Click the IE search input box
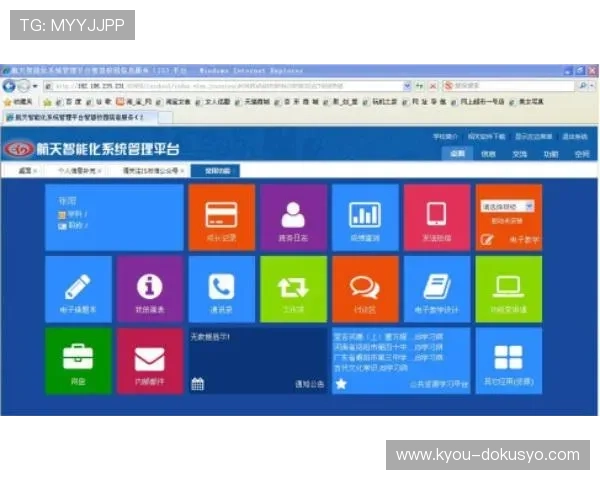Viewport: 600px width, 480px height. [509, 86]
